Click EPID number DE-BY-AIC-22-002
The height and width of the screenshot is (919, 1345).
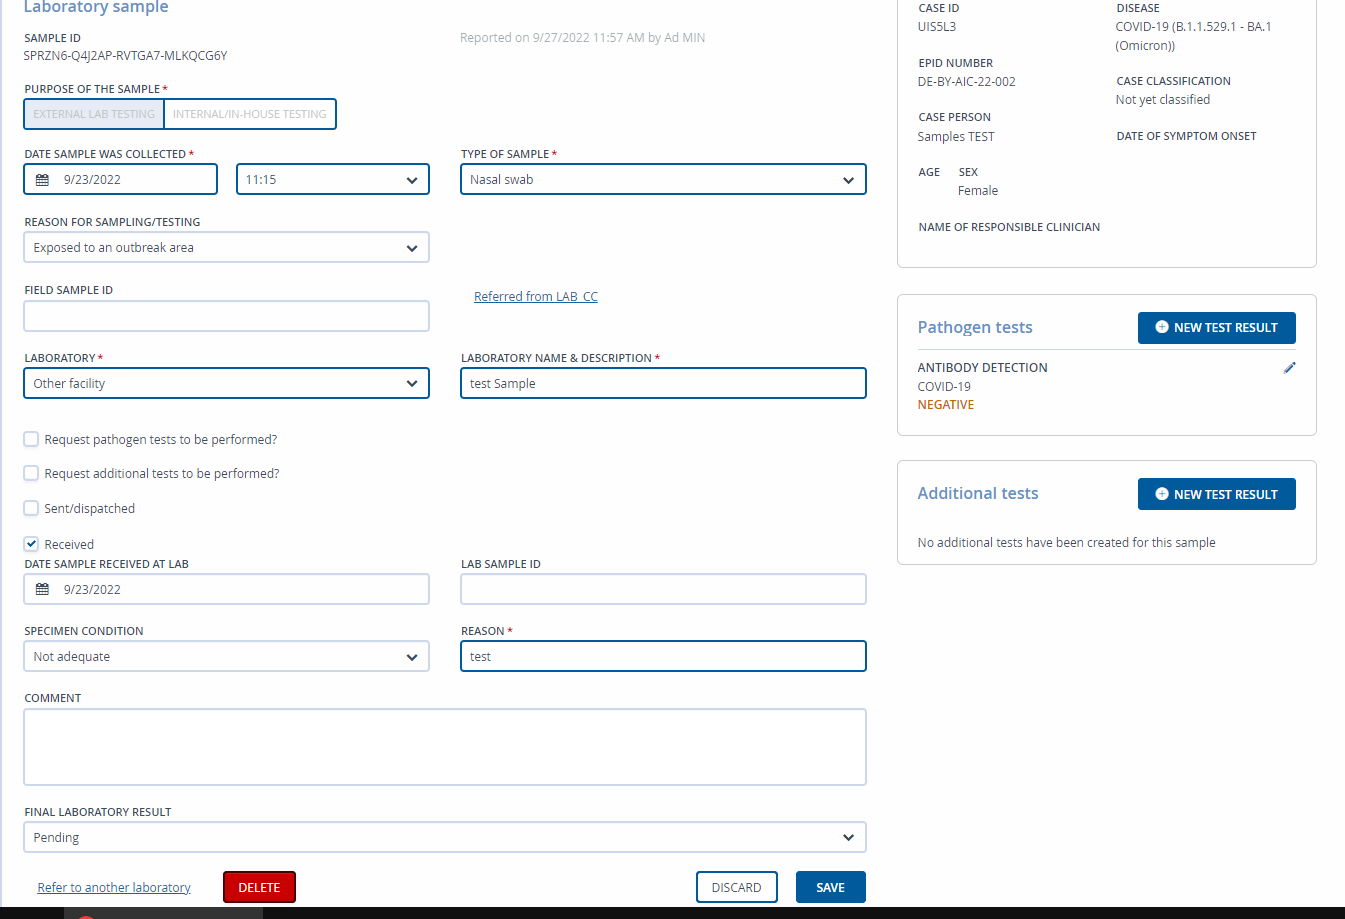coord(967,82)
